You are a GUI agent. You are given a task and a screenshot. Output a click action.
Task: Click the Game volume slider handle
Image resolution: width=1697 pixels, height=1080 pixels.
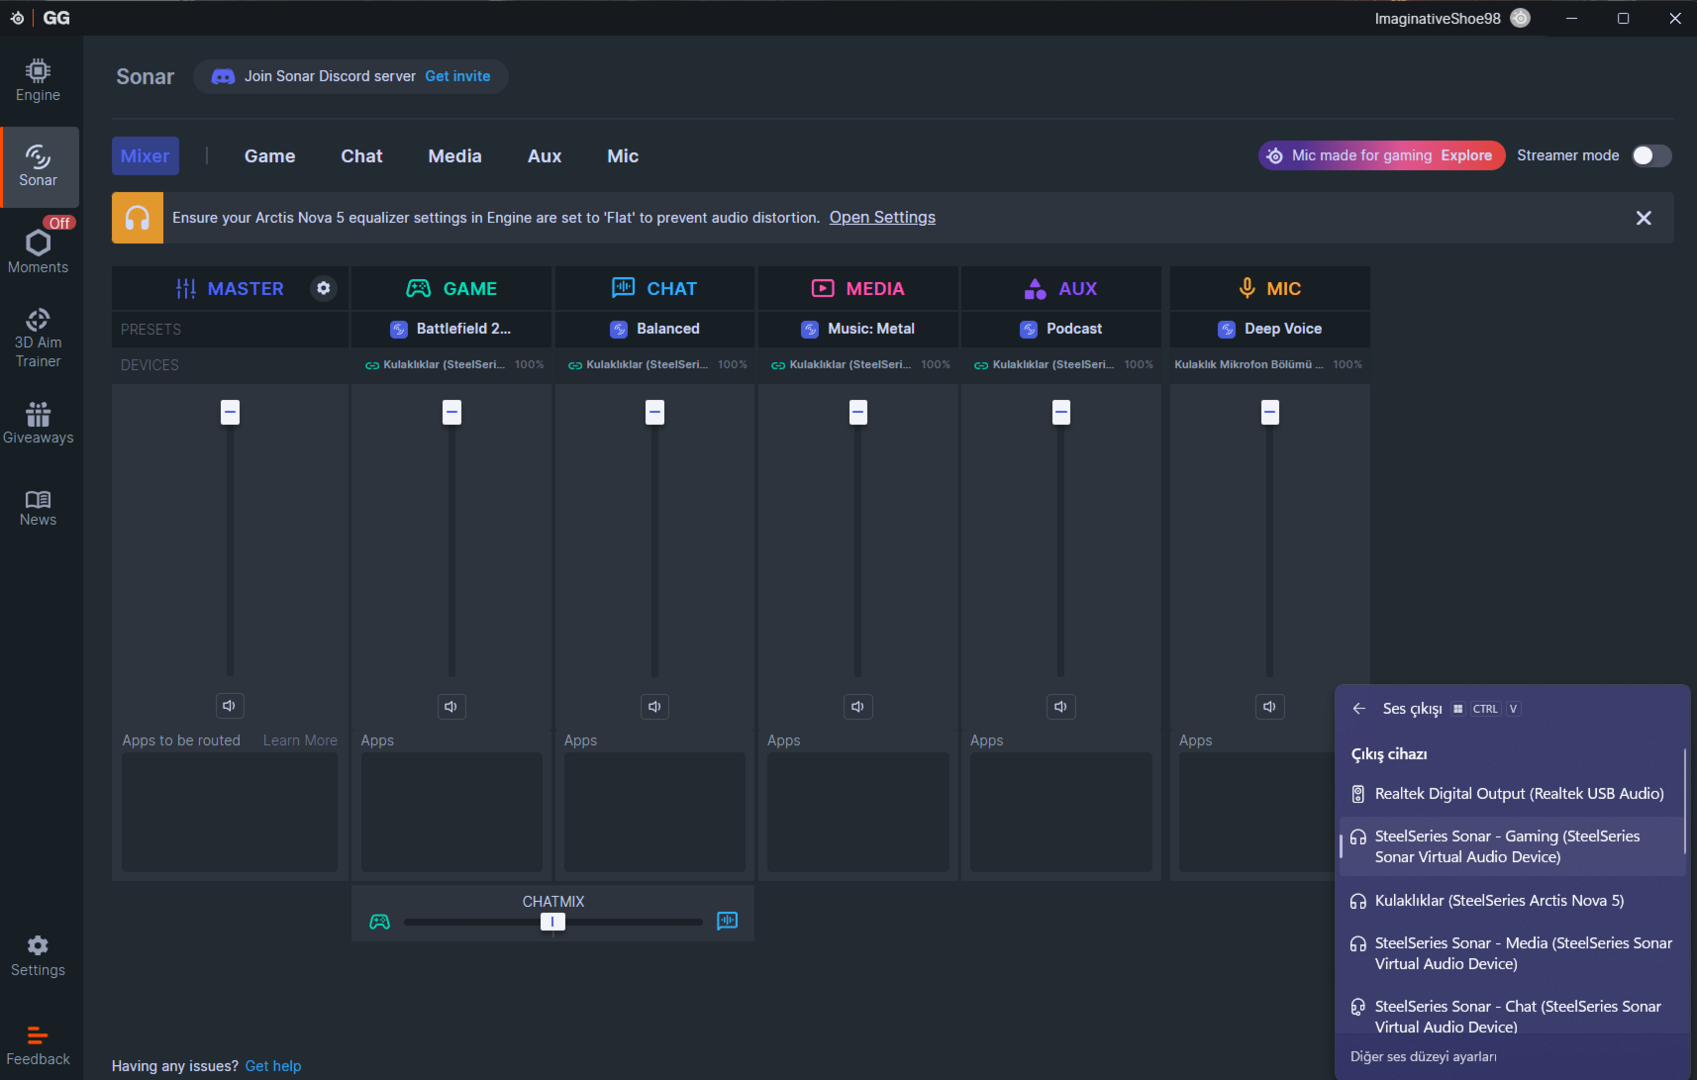coord(452,412)
